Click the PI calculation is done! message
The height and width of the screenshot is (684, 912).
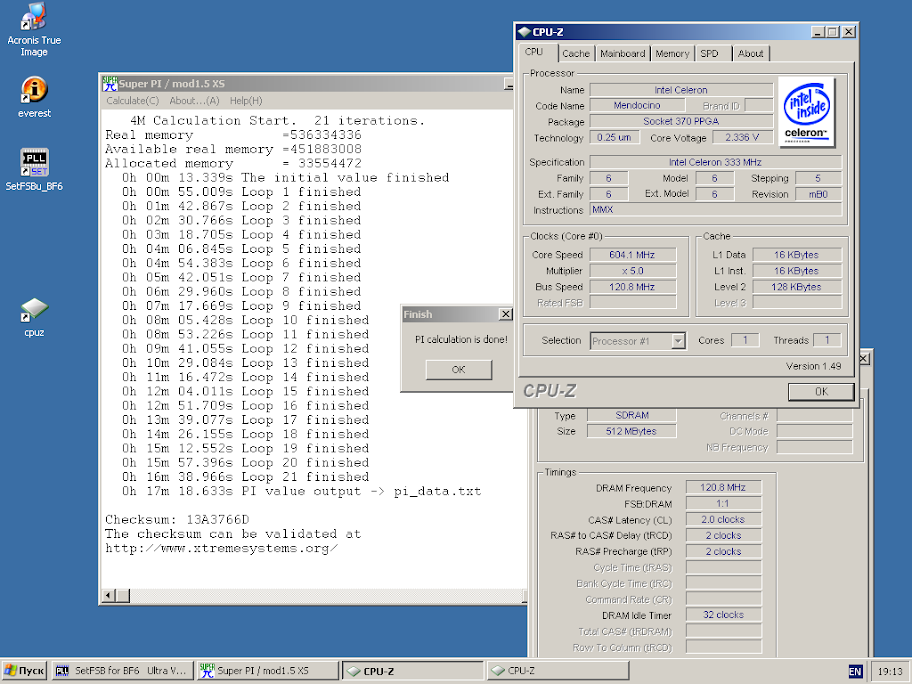pos(461,339)
